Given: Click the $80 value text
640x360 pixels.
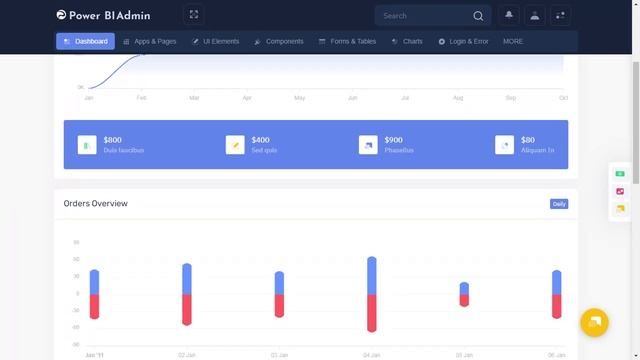Looking at the screenshot, I should tap(528, 140).
